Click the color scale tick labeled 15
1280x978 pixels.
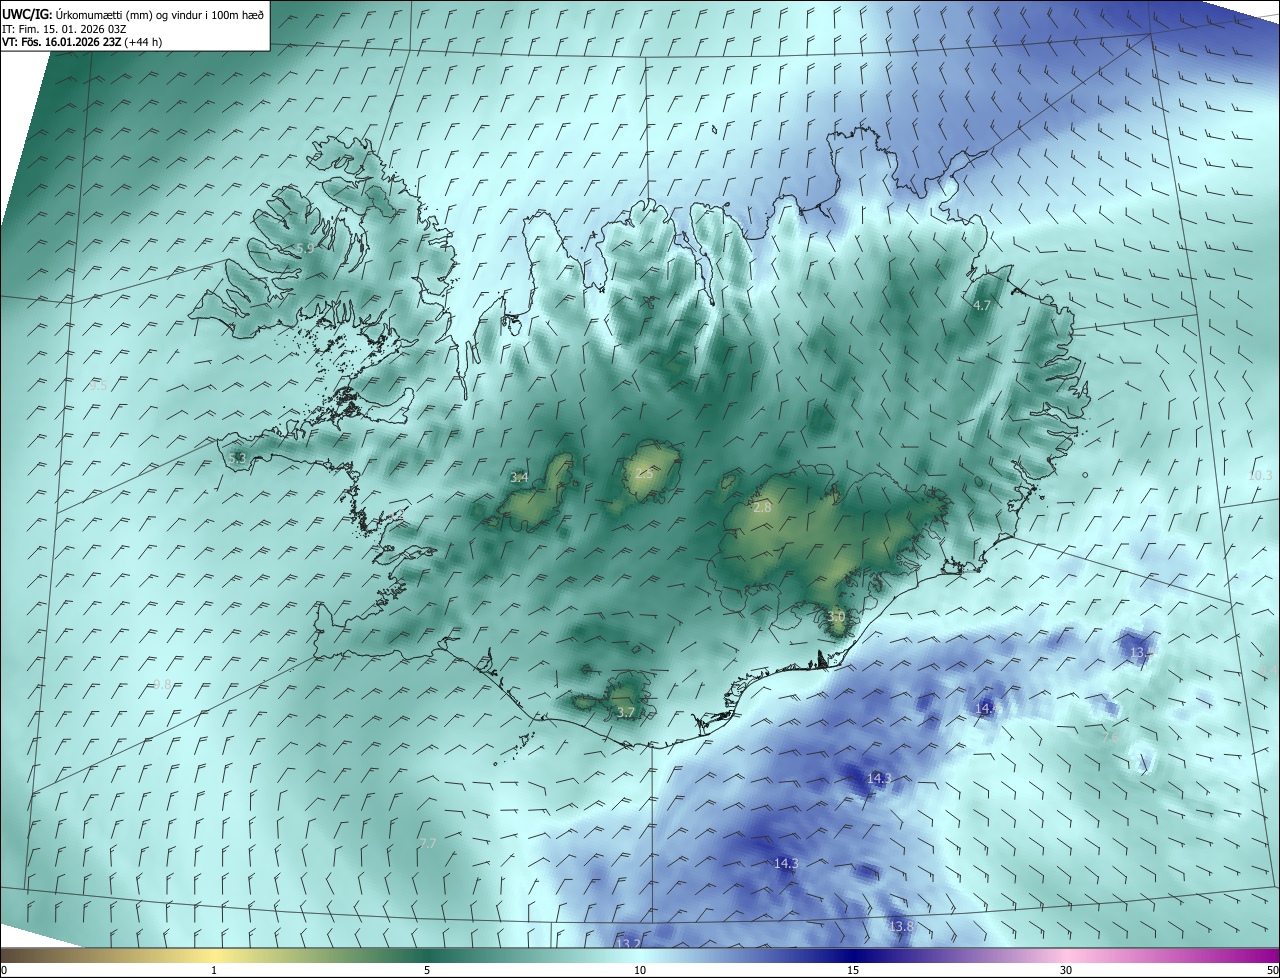click(853, 971)
